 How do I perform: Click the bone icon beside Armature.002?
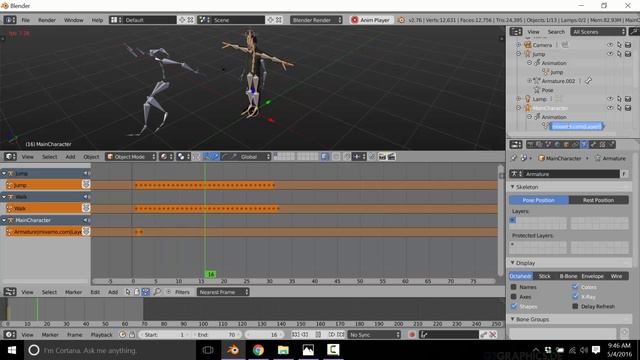pos(588,81)
